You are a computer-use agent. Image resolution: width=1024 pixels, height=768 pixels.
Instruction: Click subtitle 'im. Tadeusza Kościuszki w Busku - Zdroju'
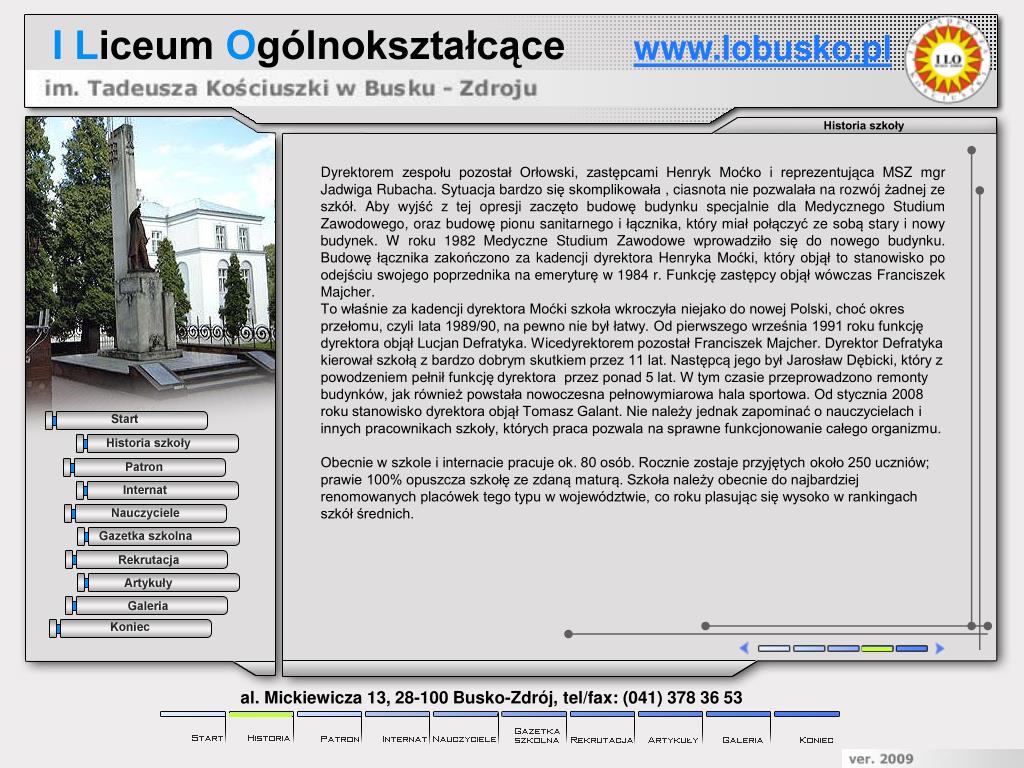coord(291,88)
